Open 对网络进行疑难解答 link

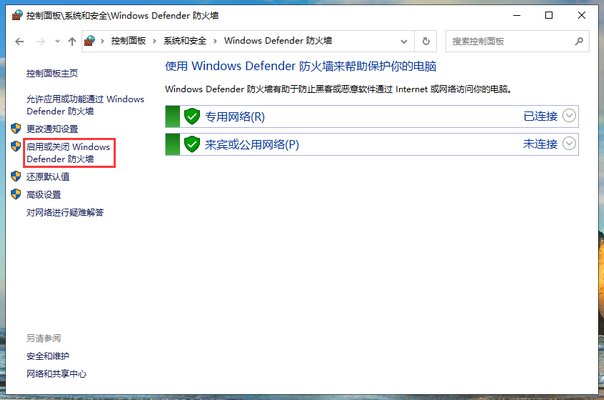click(x=65, y=212)
